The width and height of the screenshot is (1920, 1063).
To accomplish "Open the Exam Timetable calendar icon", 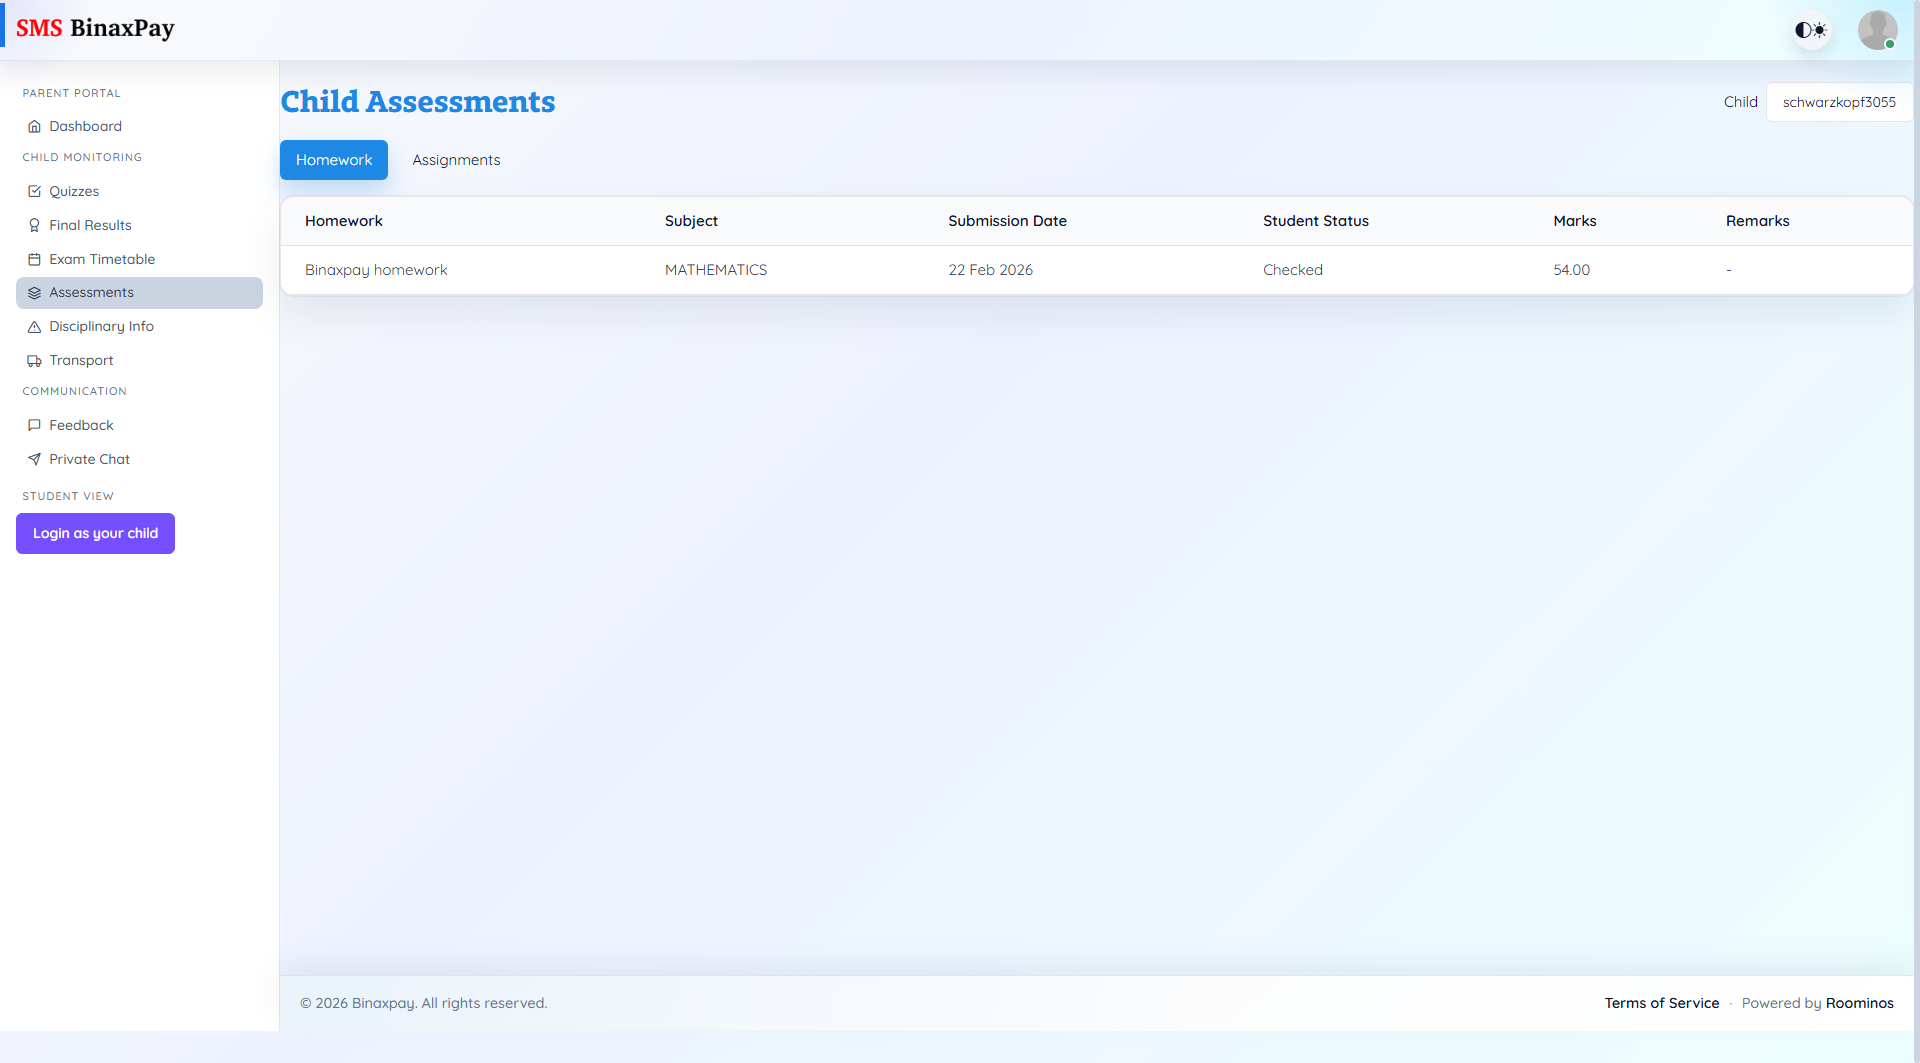I will 34,259.
